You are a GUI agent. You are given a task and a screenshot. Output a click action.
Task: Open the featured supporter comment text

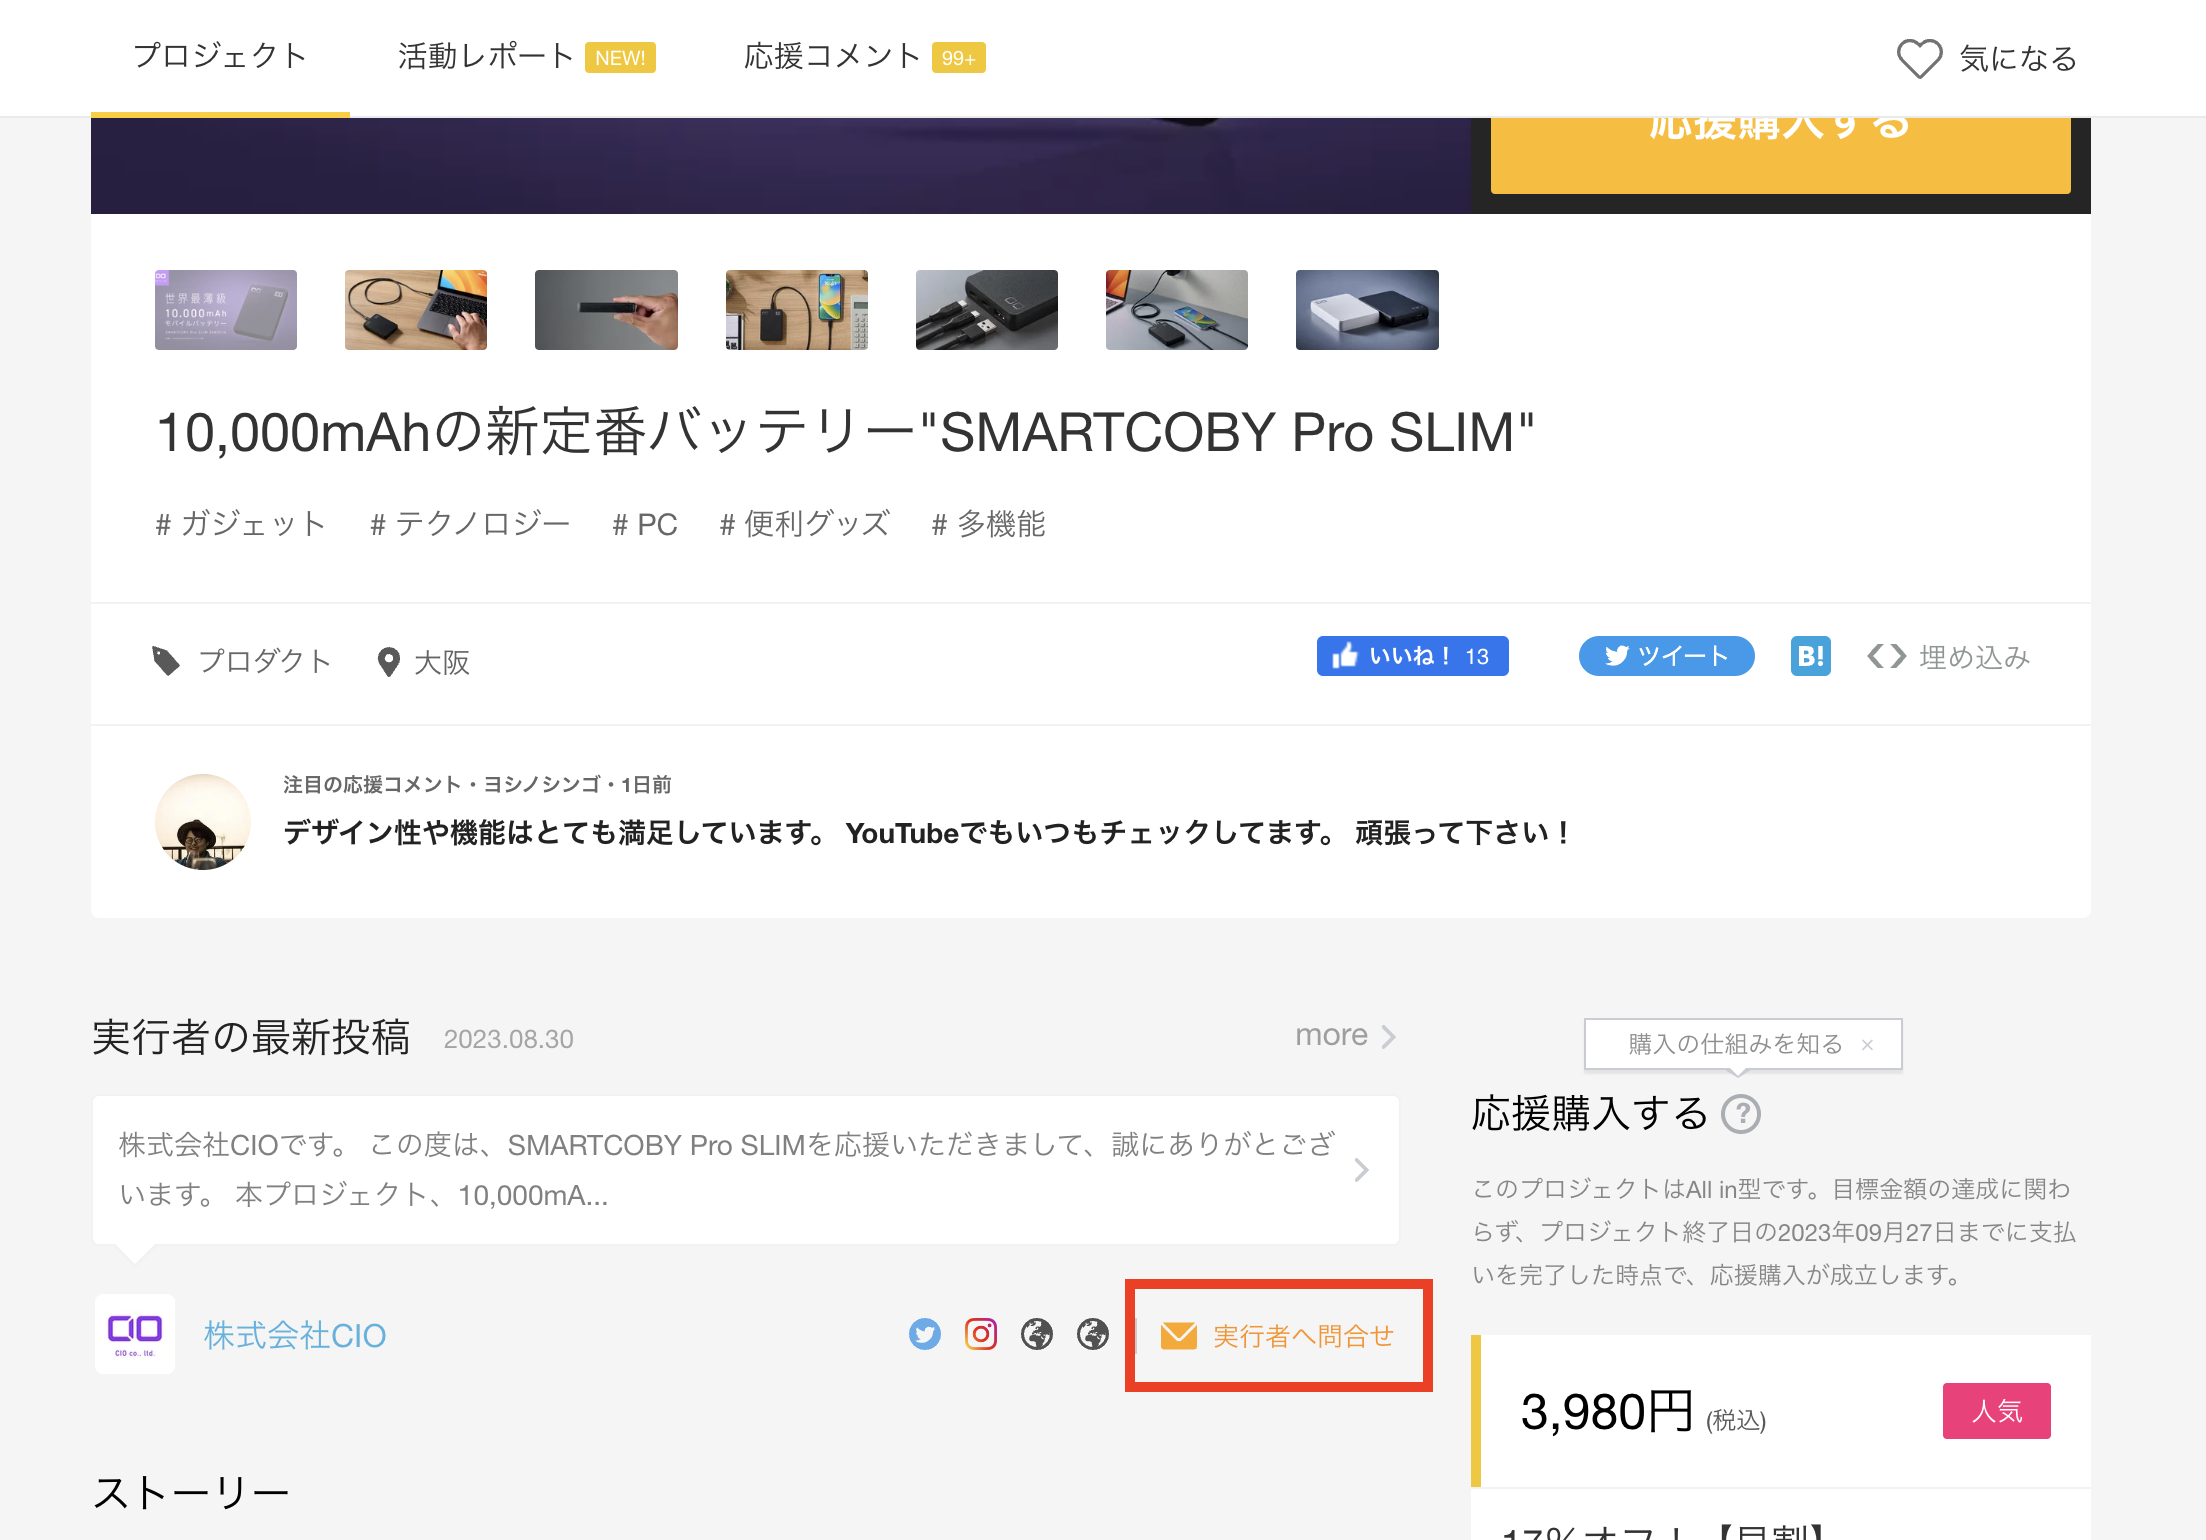[x=926, y=833]
